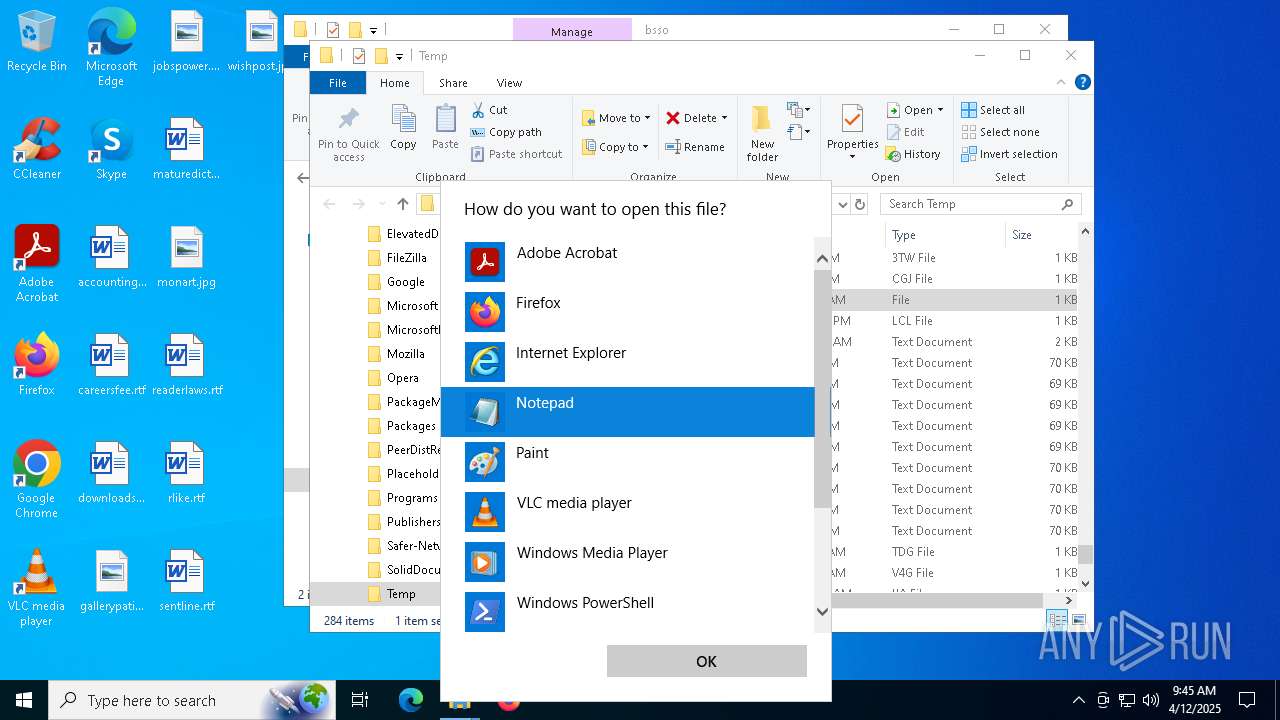Open the File tab in Temp window
This screenshot has height=720, width=1280.
click(x=338, y=83)
